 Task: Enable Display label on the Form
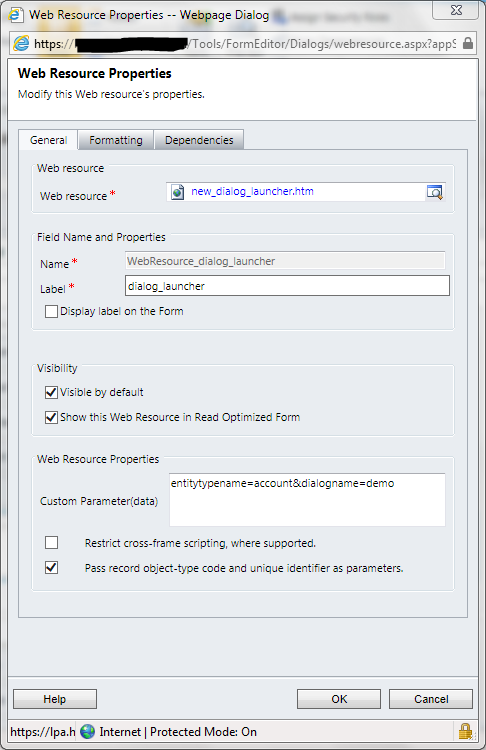51,311
